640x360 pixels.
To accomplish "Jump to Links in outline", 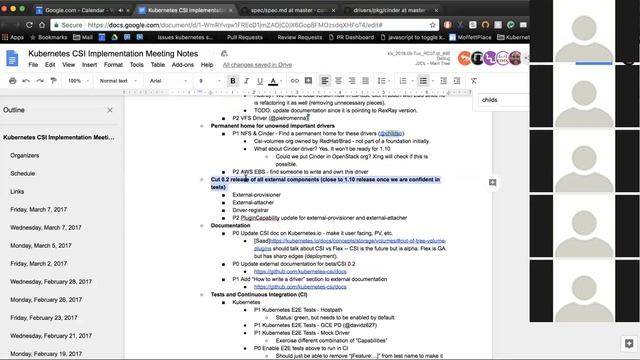I will coord(17,191).
